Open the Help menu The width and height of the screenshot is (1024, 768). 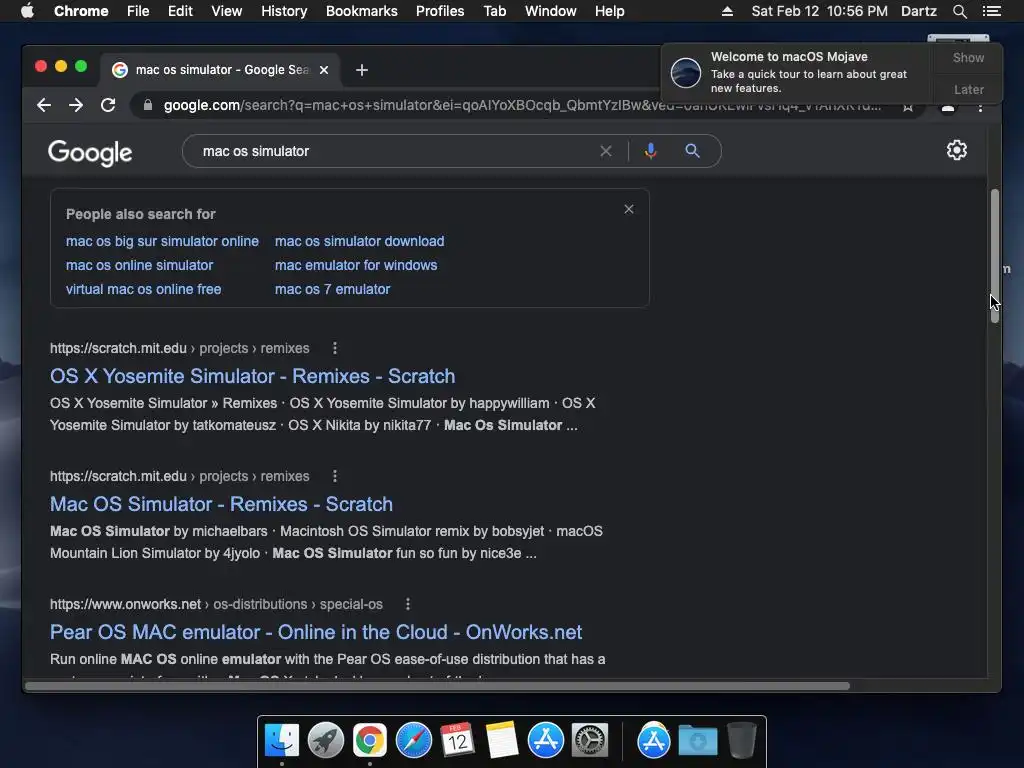tap(609, 11)
